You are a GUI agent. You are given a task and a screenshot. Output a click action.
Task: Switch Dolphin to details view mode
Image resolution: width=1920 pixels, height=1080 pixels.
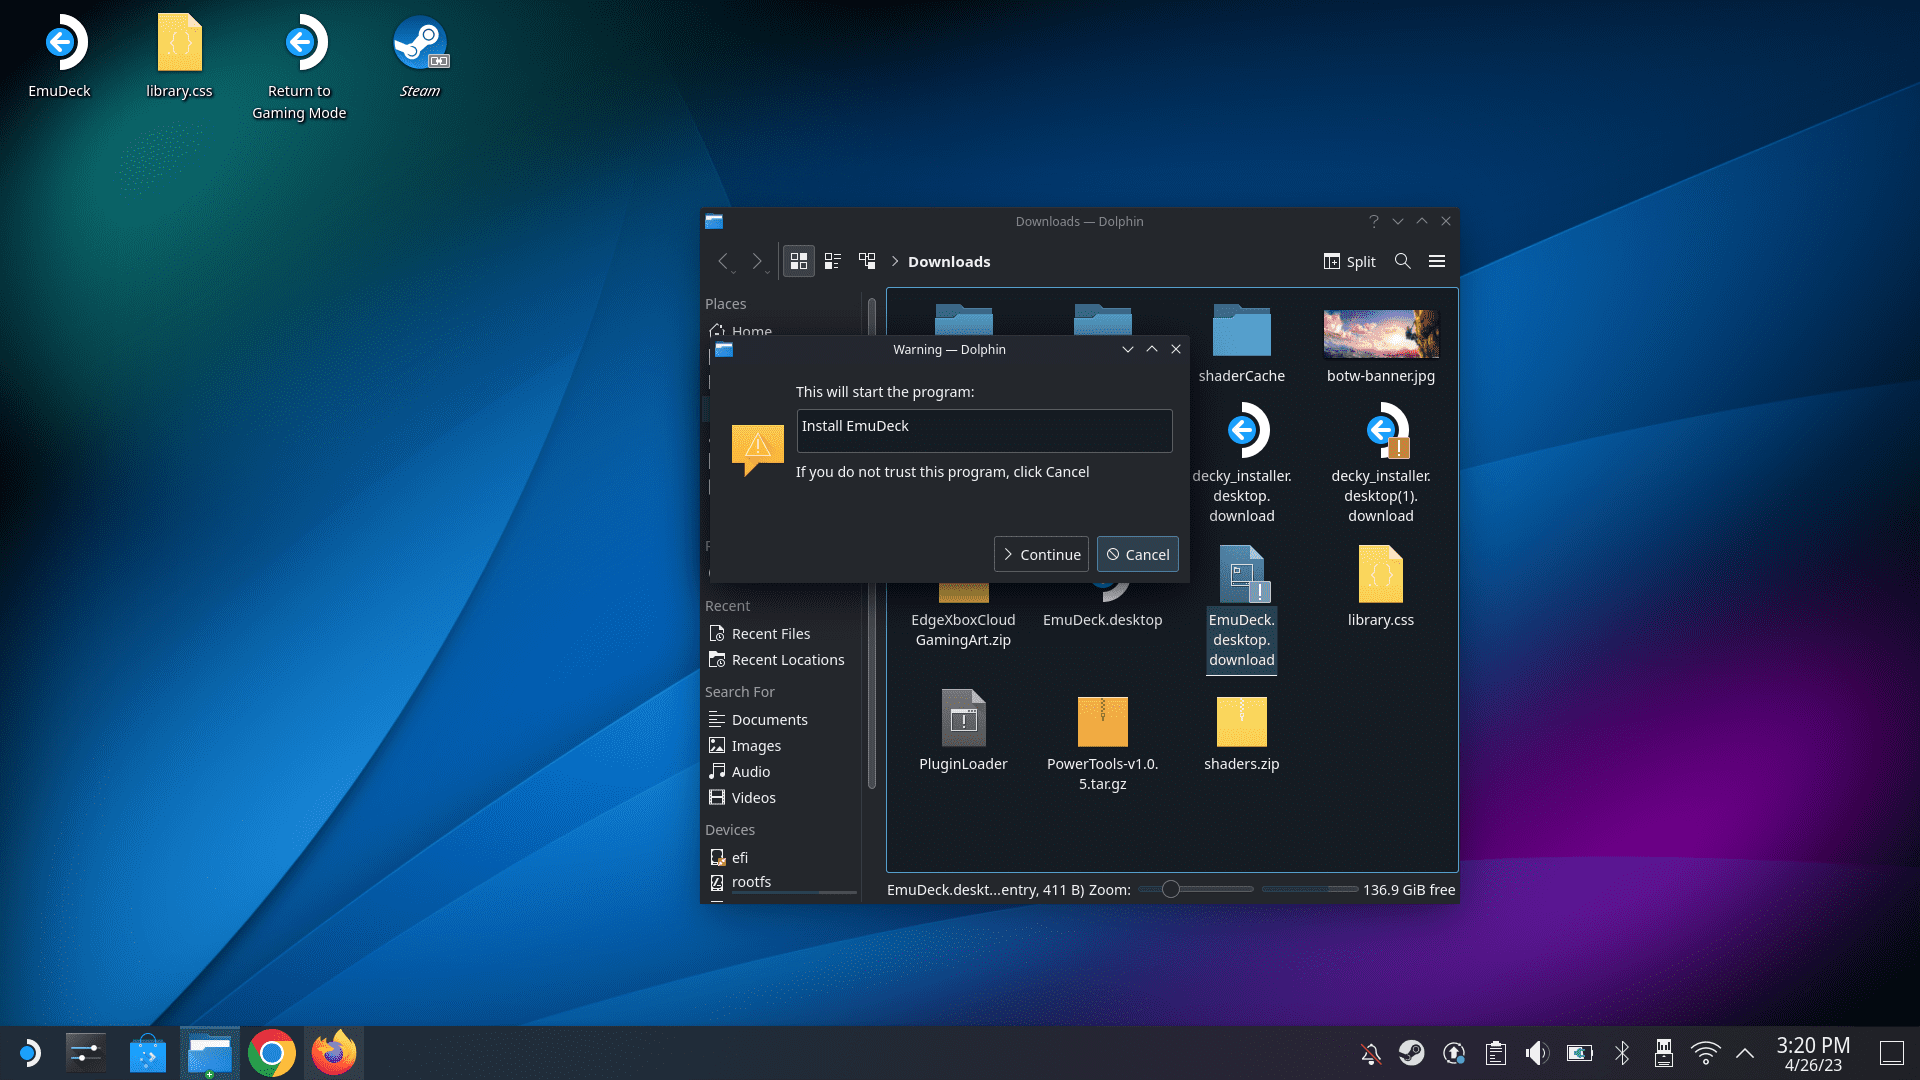click(867, 261)
